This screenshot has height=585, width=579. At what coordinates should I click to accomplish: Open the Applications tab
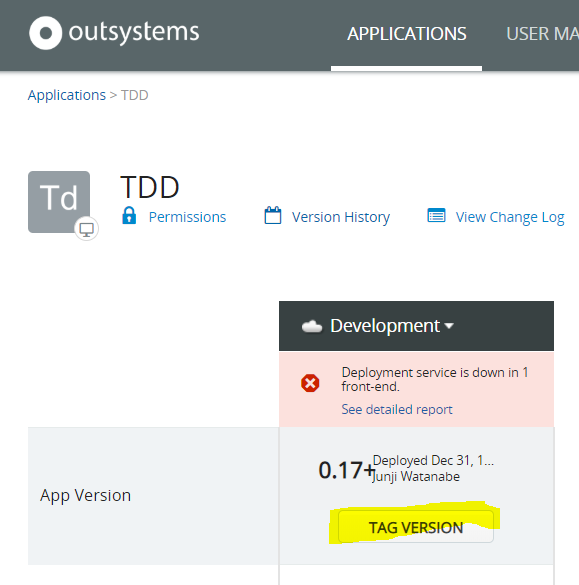point(407,34)
